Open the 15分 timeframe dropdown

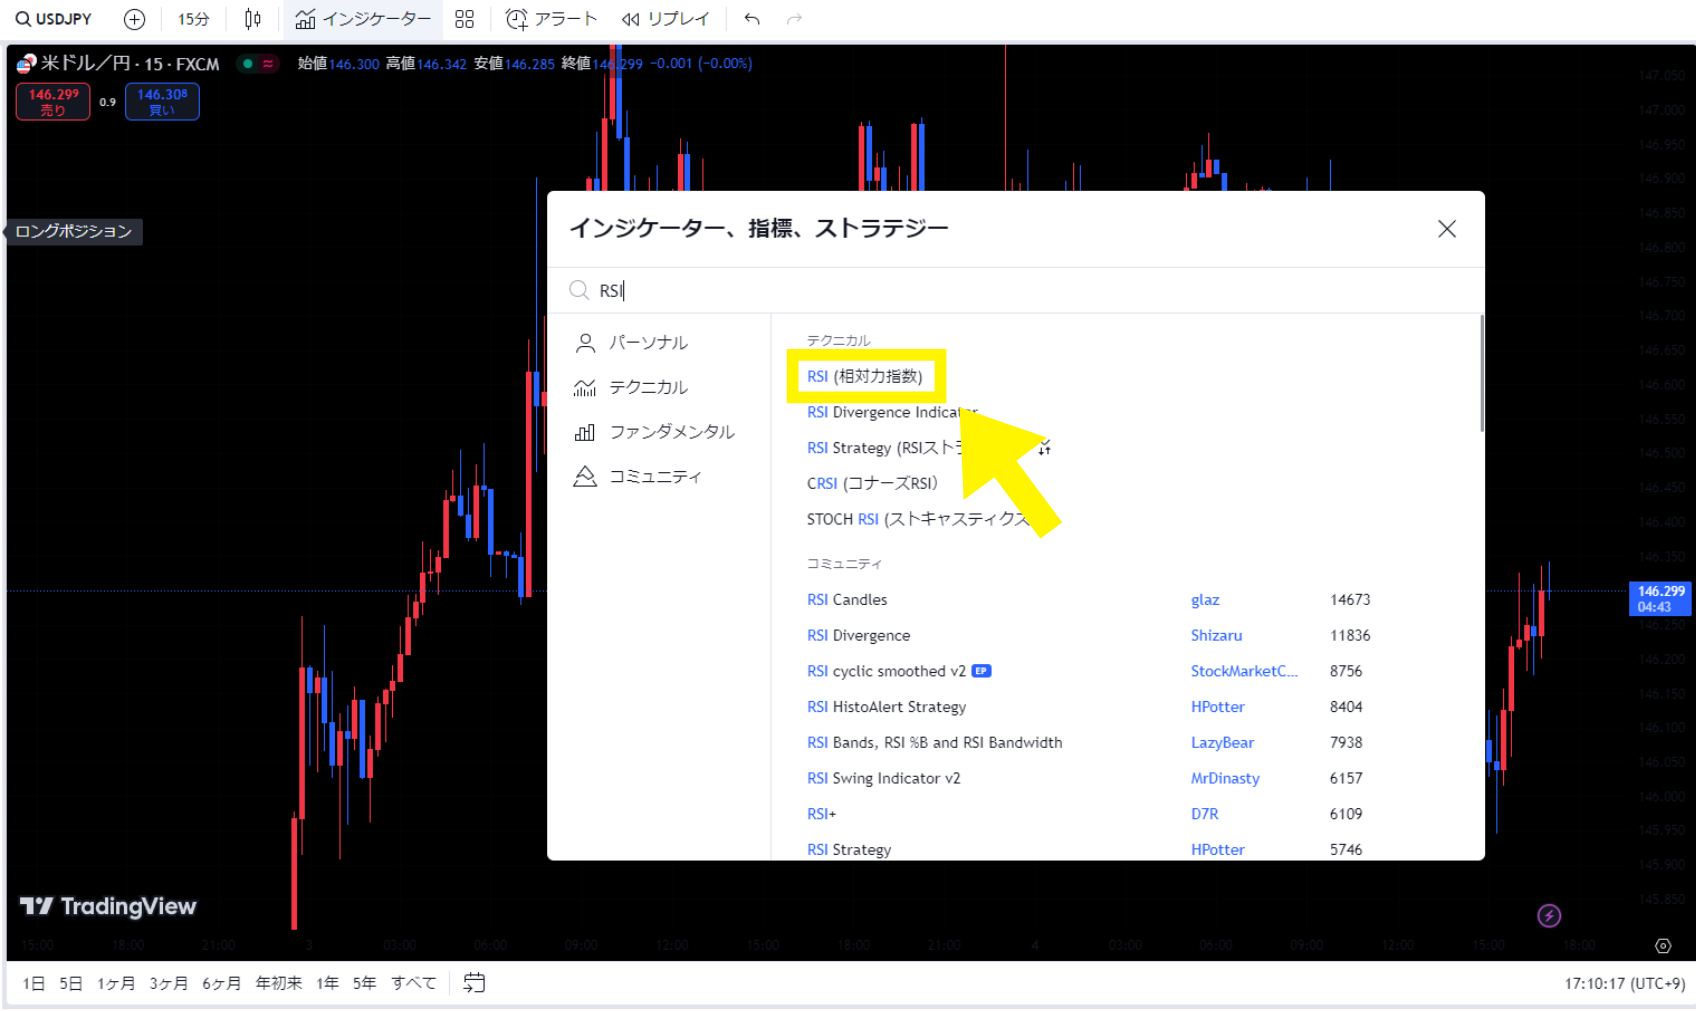[193, 19]
